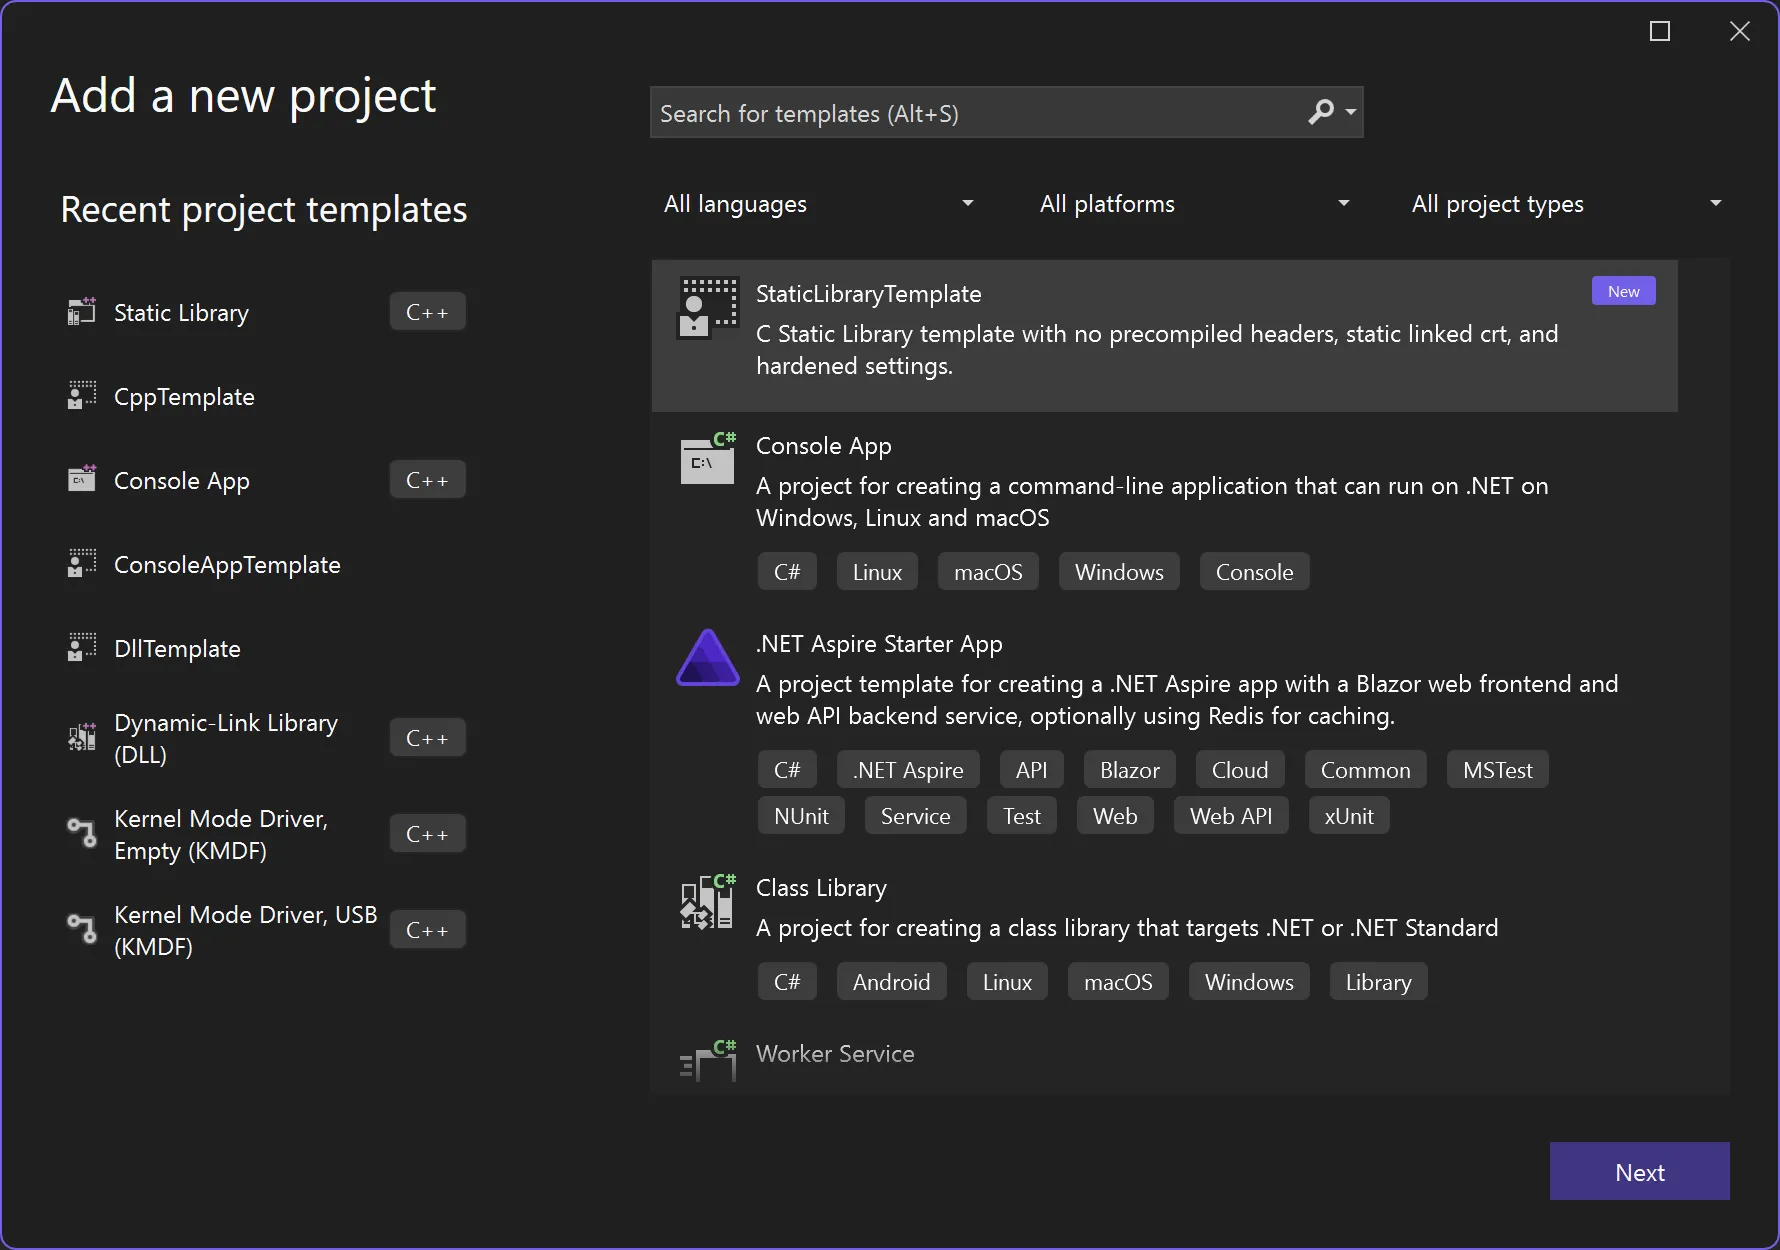
Task: Click the Library tag under Class Library
Action: coord(1378,982)
